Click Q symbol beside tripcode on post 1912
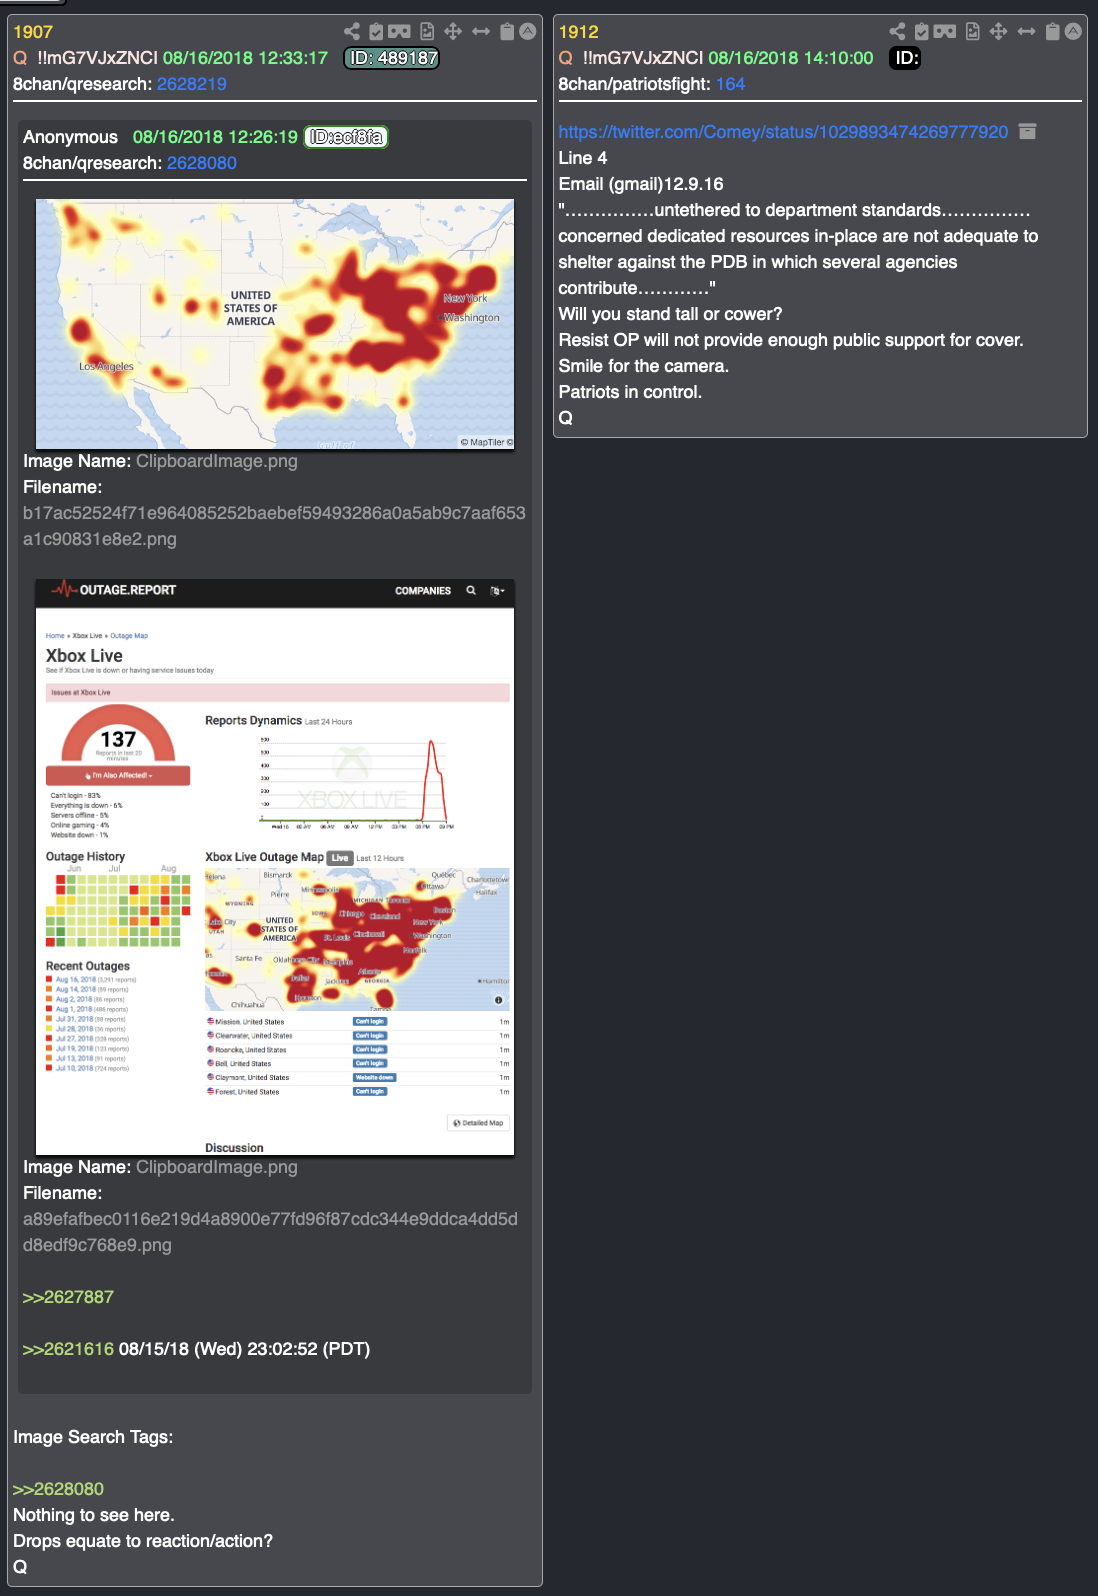The image size is (1098, 1596). point(566,58)
